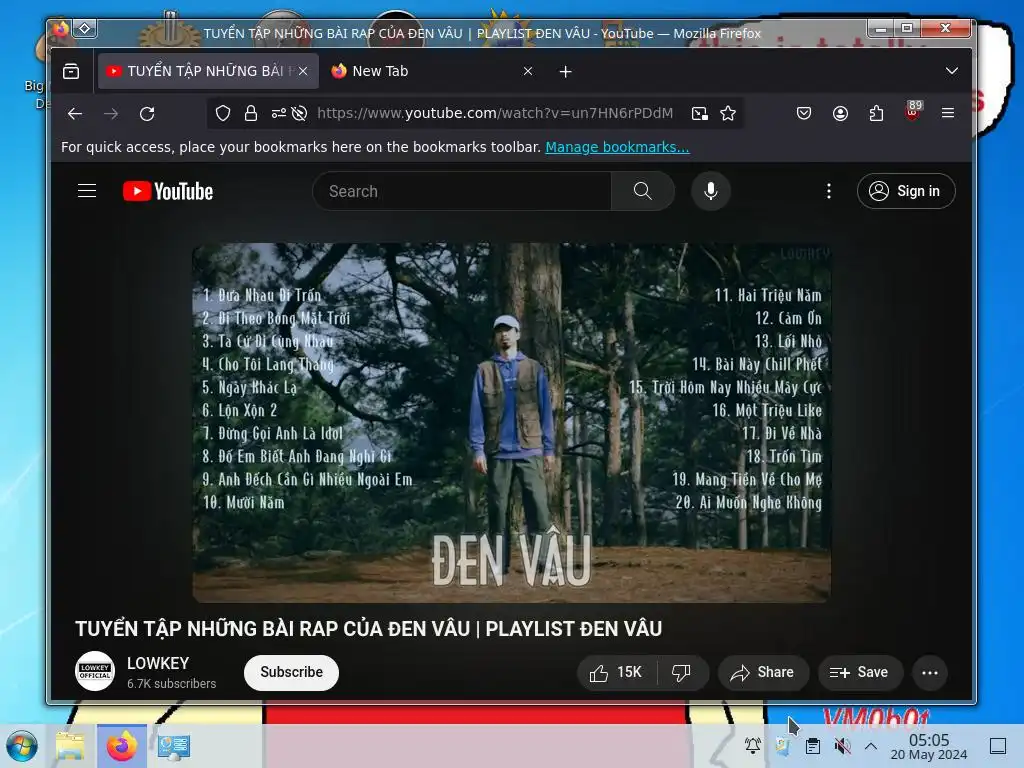The width and height of the screenshot is (1024, 768).
Task: Minimize the Firefox window
Action: click(x=881, y=28)
